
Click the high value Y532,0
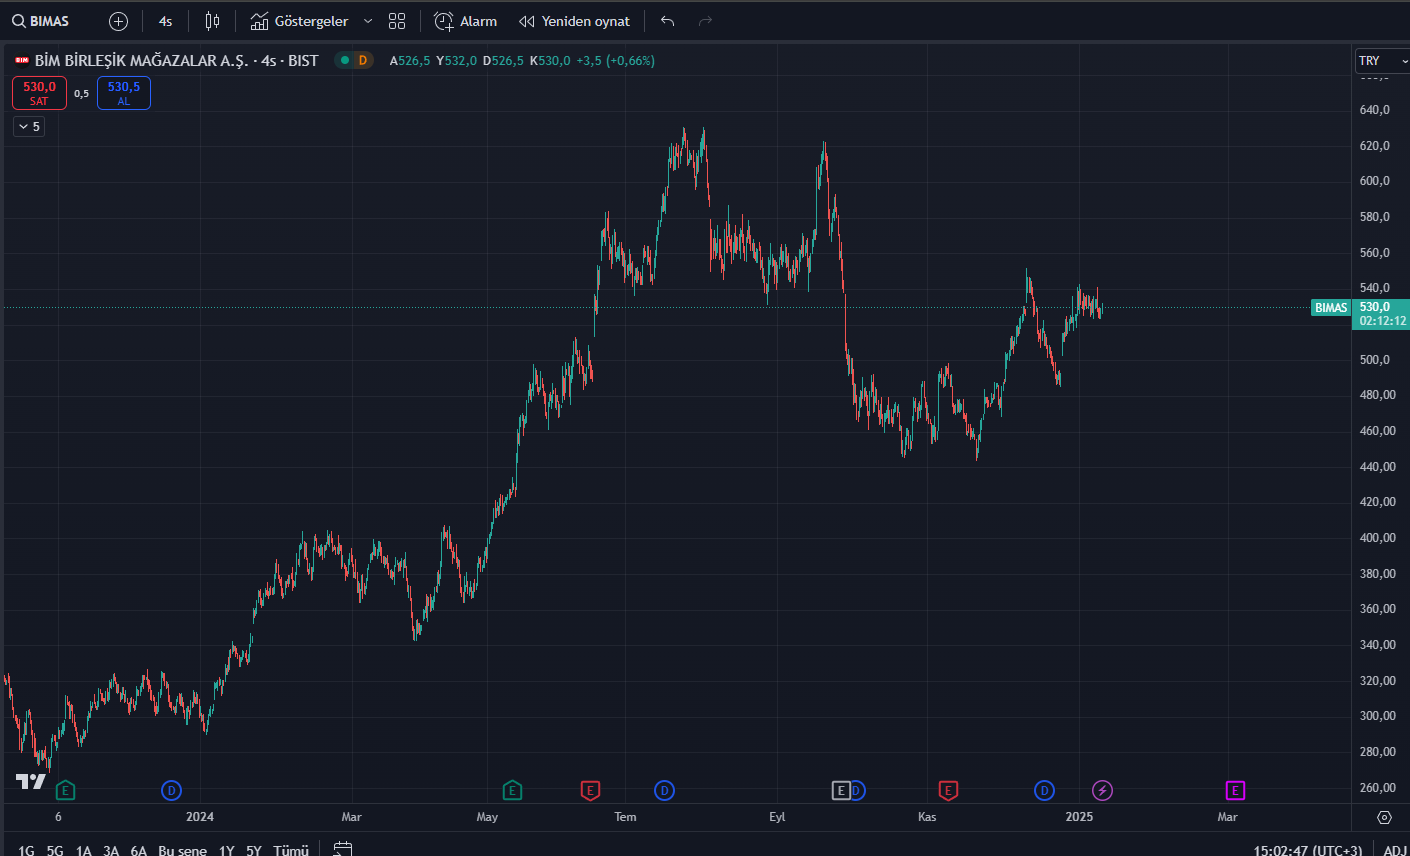tap(457, 61)
